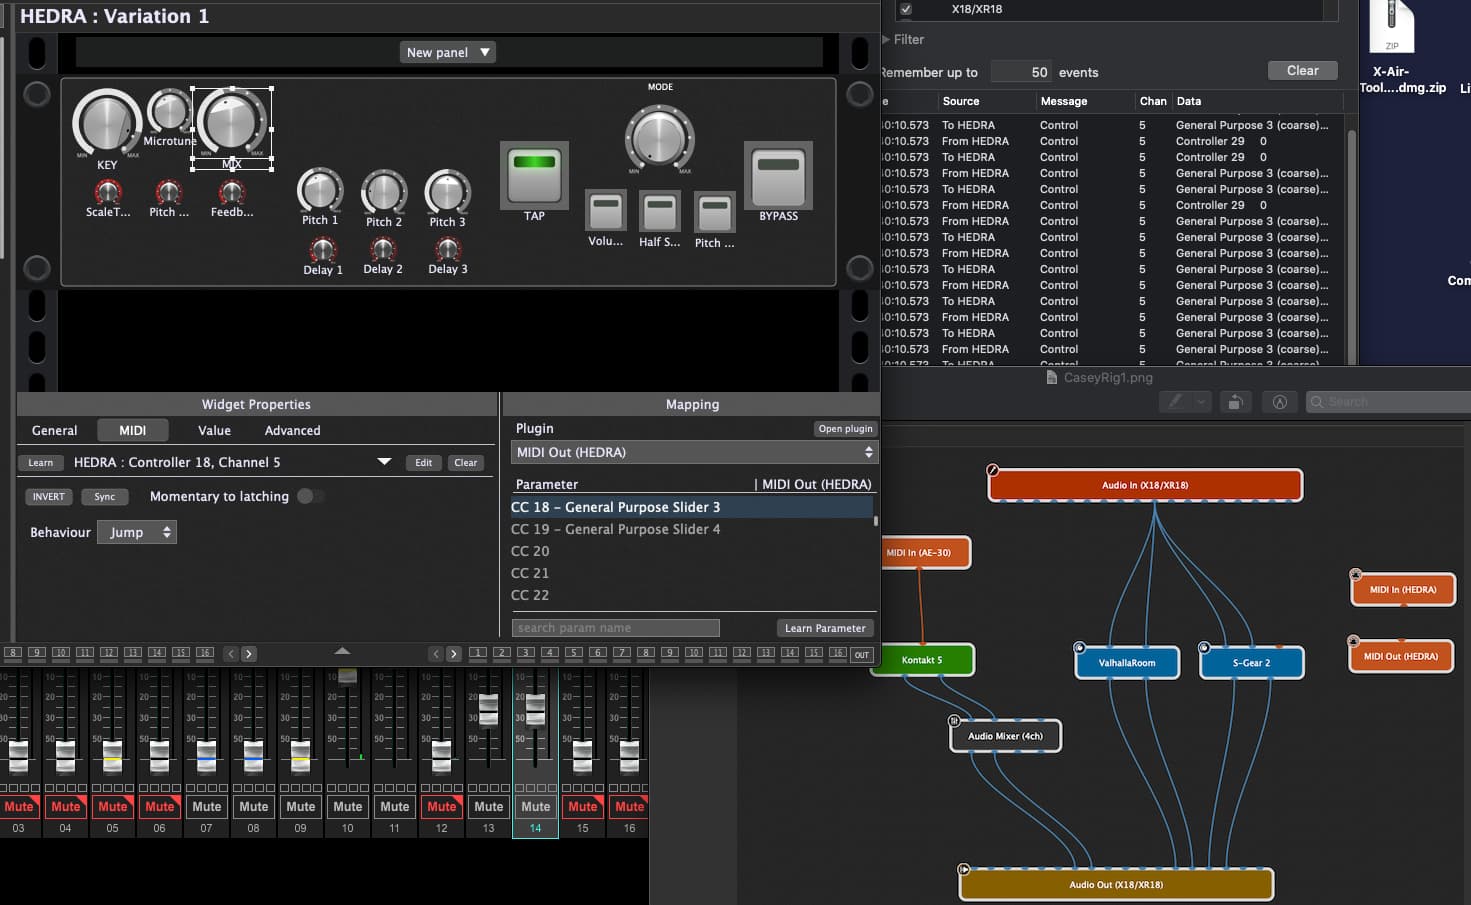Click the Learn Parameter button

tap(825, 628)
